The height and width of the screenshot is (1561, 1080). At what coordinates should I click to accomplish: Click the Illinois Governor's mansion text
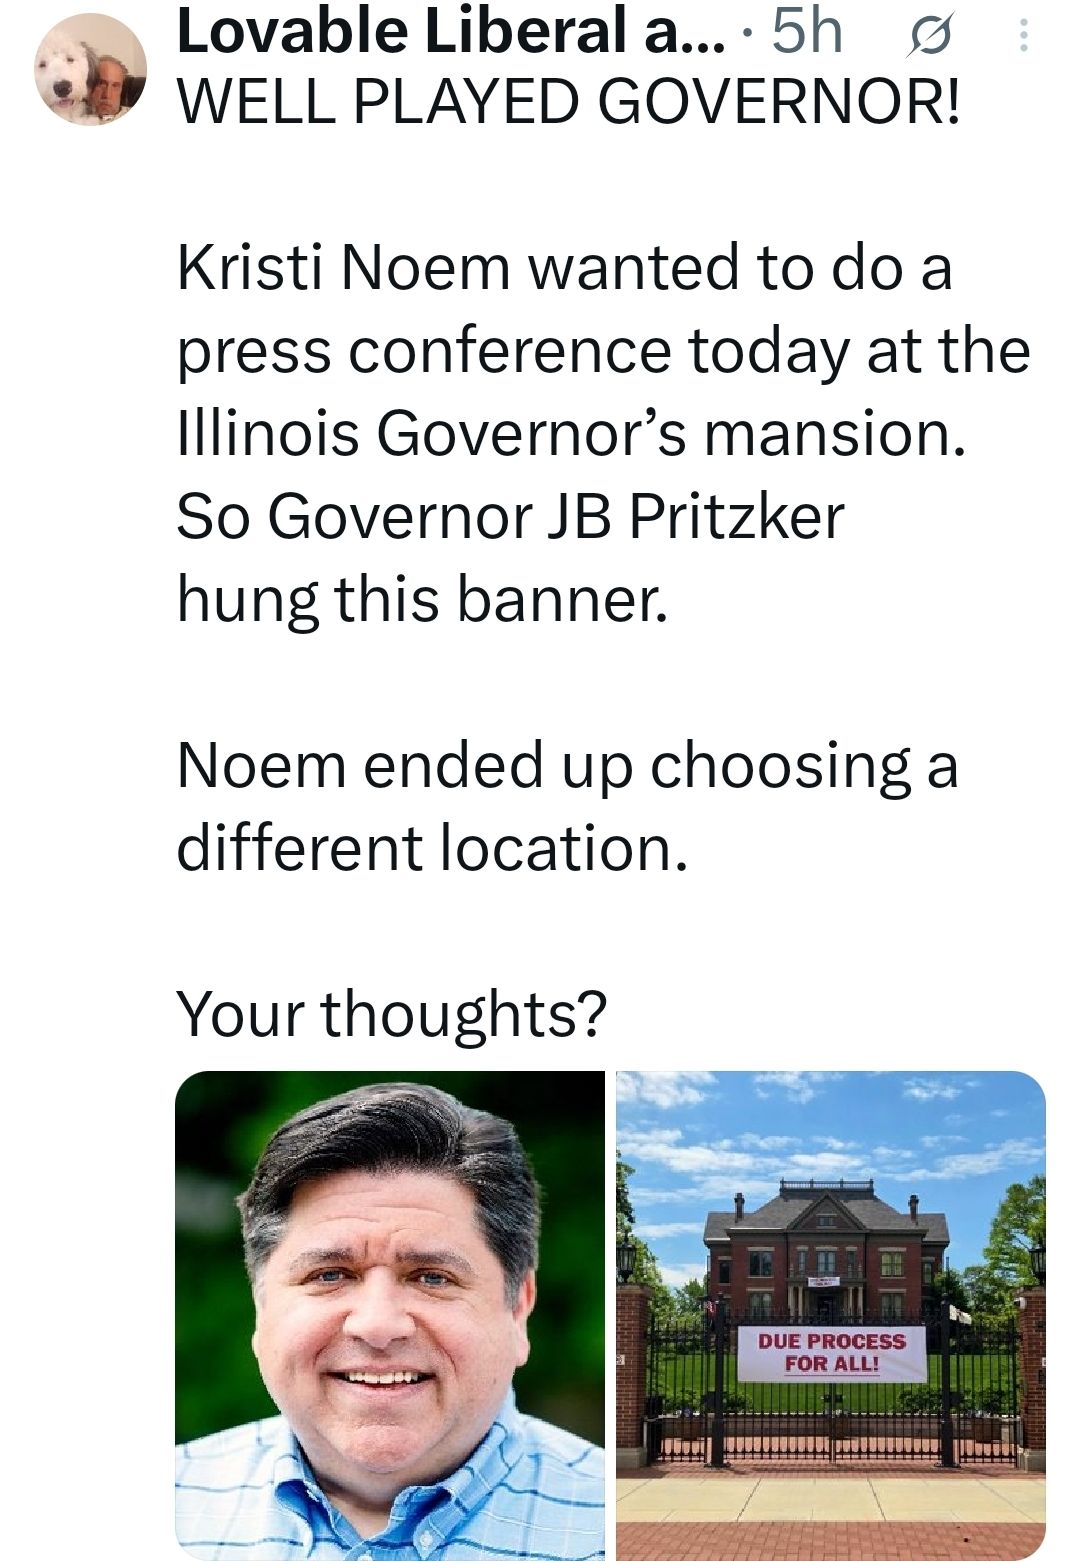[572, 434]
